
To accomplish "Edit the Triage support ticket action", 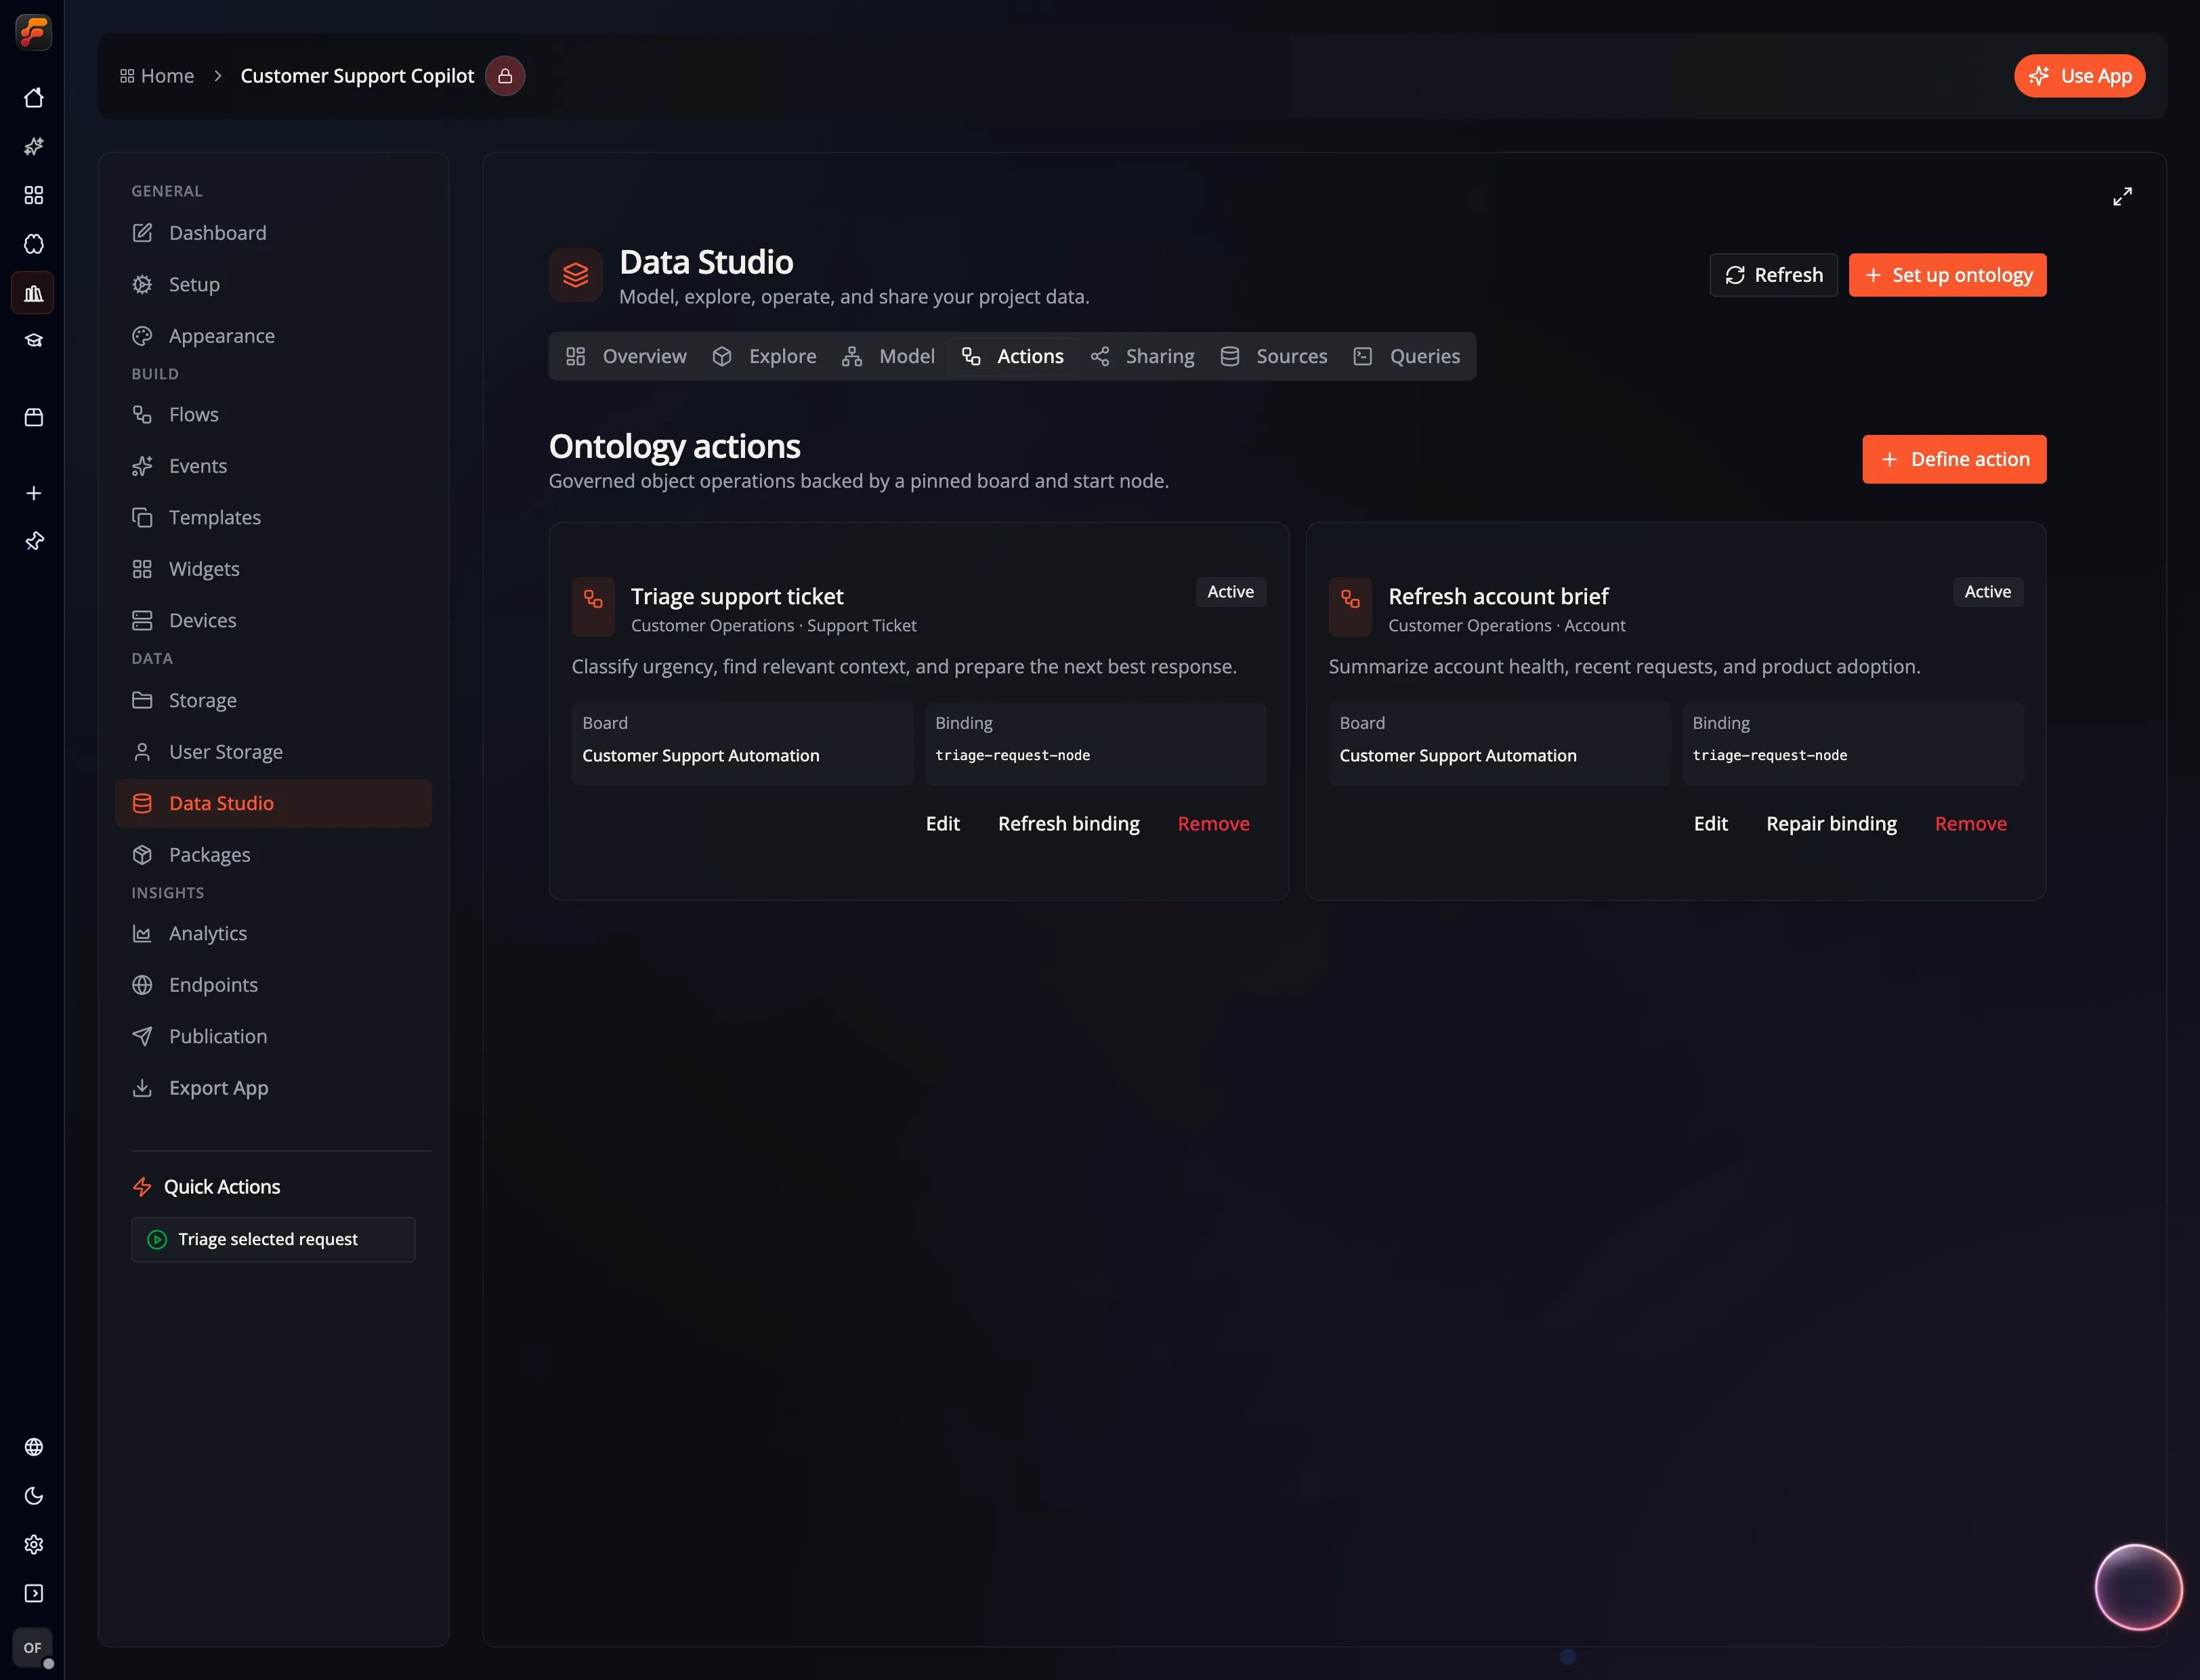I will coord(942,824).
